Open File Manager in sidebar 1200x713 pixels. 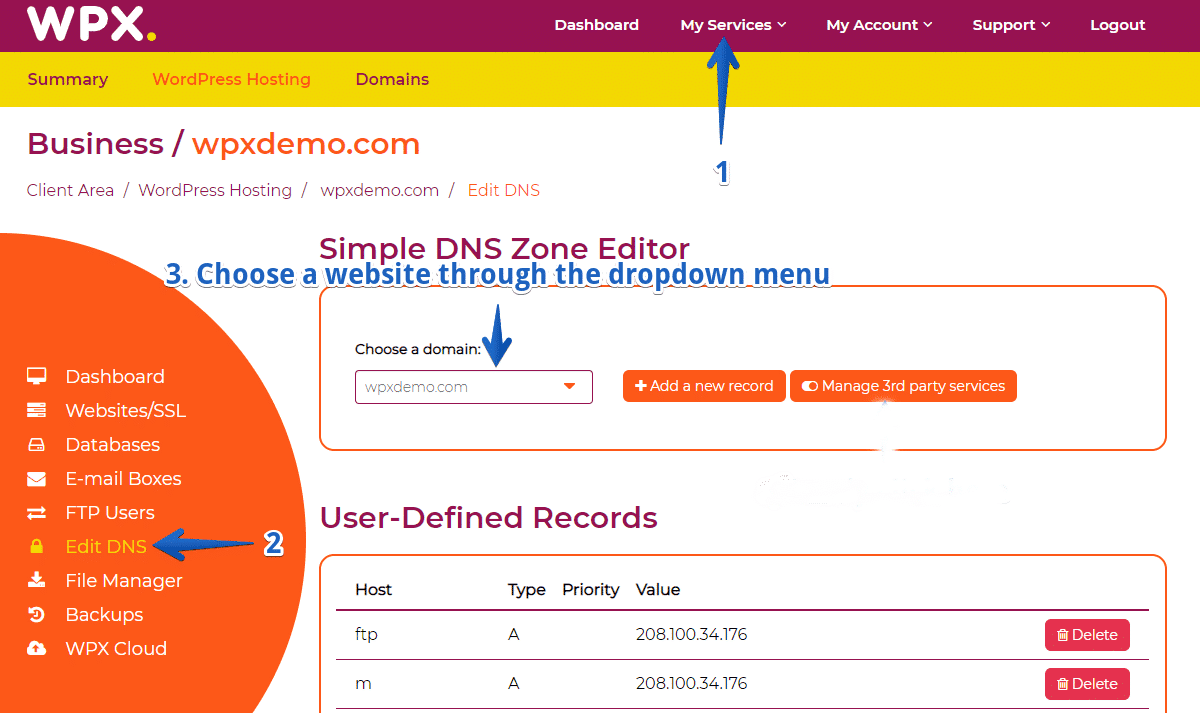click(x=124, y=581)
